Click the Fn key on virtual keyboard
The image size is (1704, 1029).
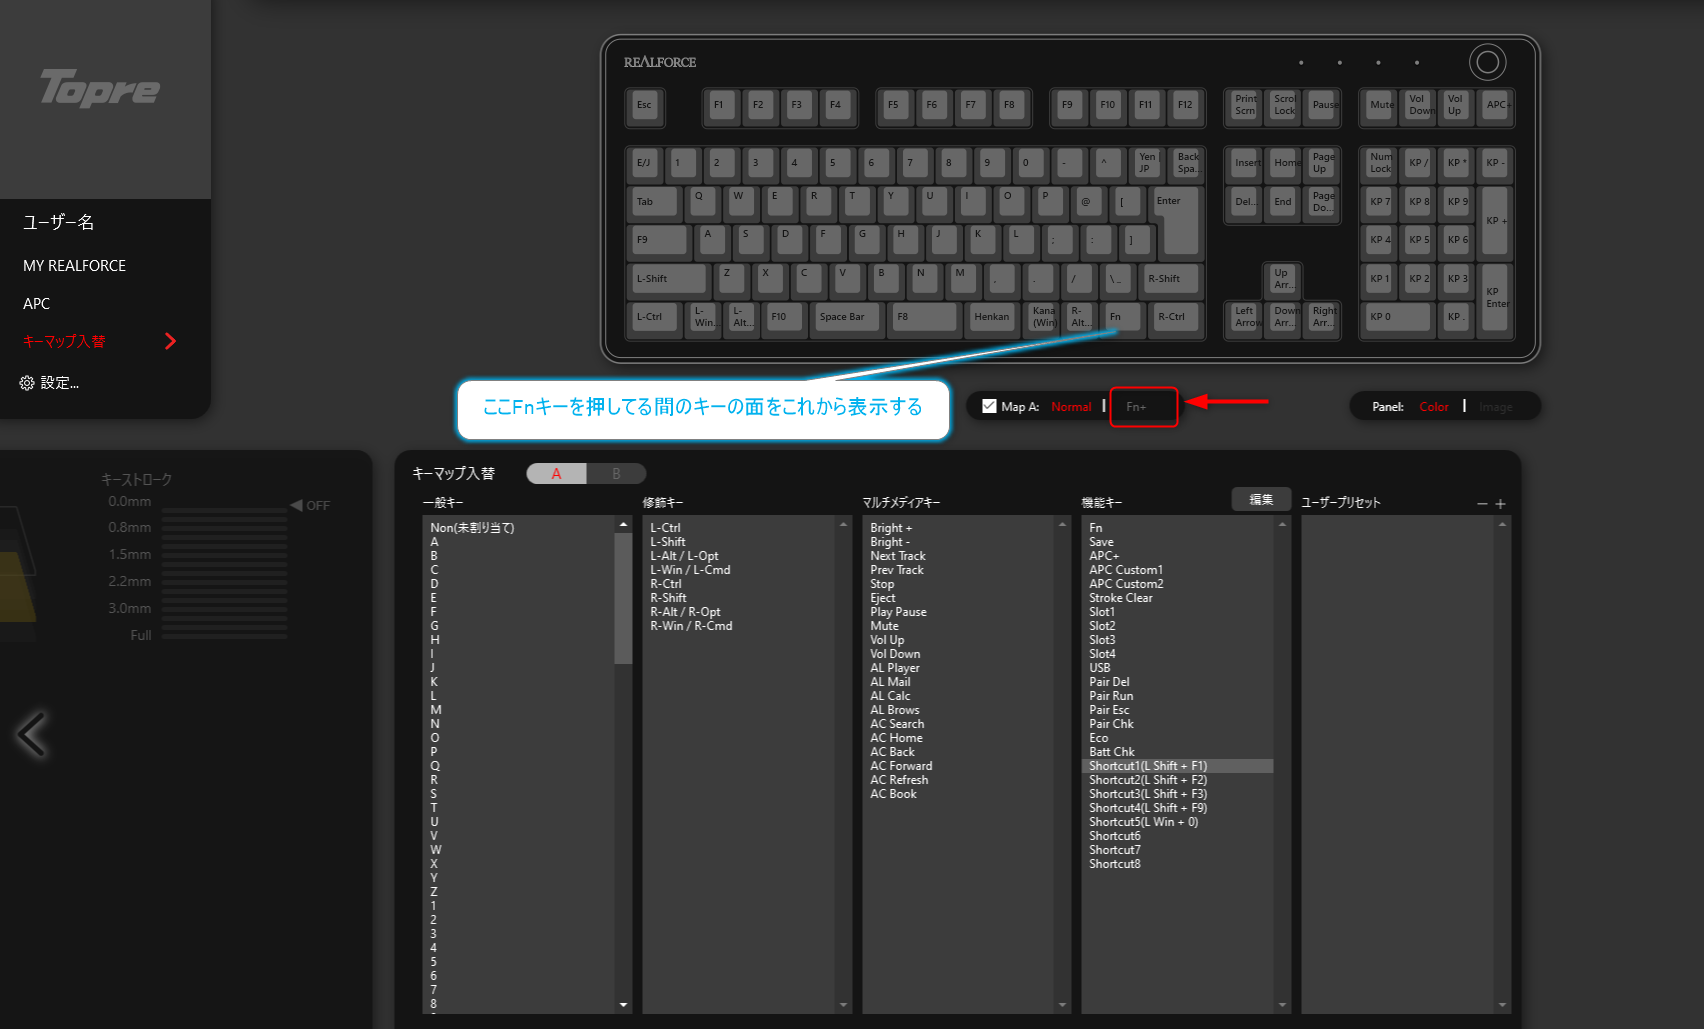point(1122,317)
